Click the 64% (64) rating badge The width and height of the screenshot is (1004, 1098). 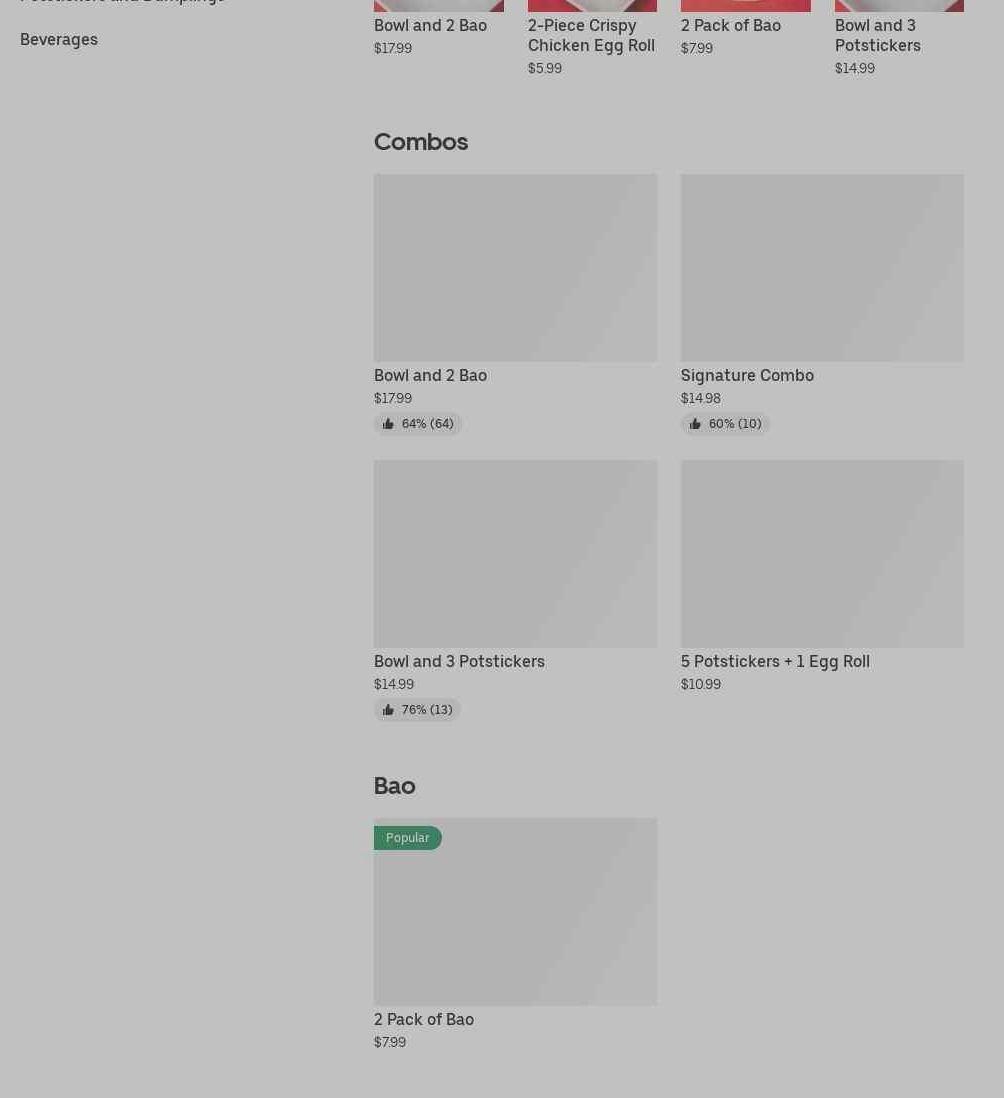427,424
